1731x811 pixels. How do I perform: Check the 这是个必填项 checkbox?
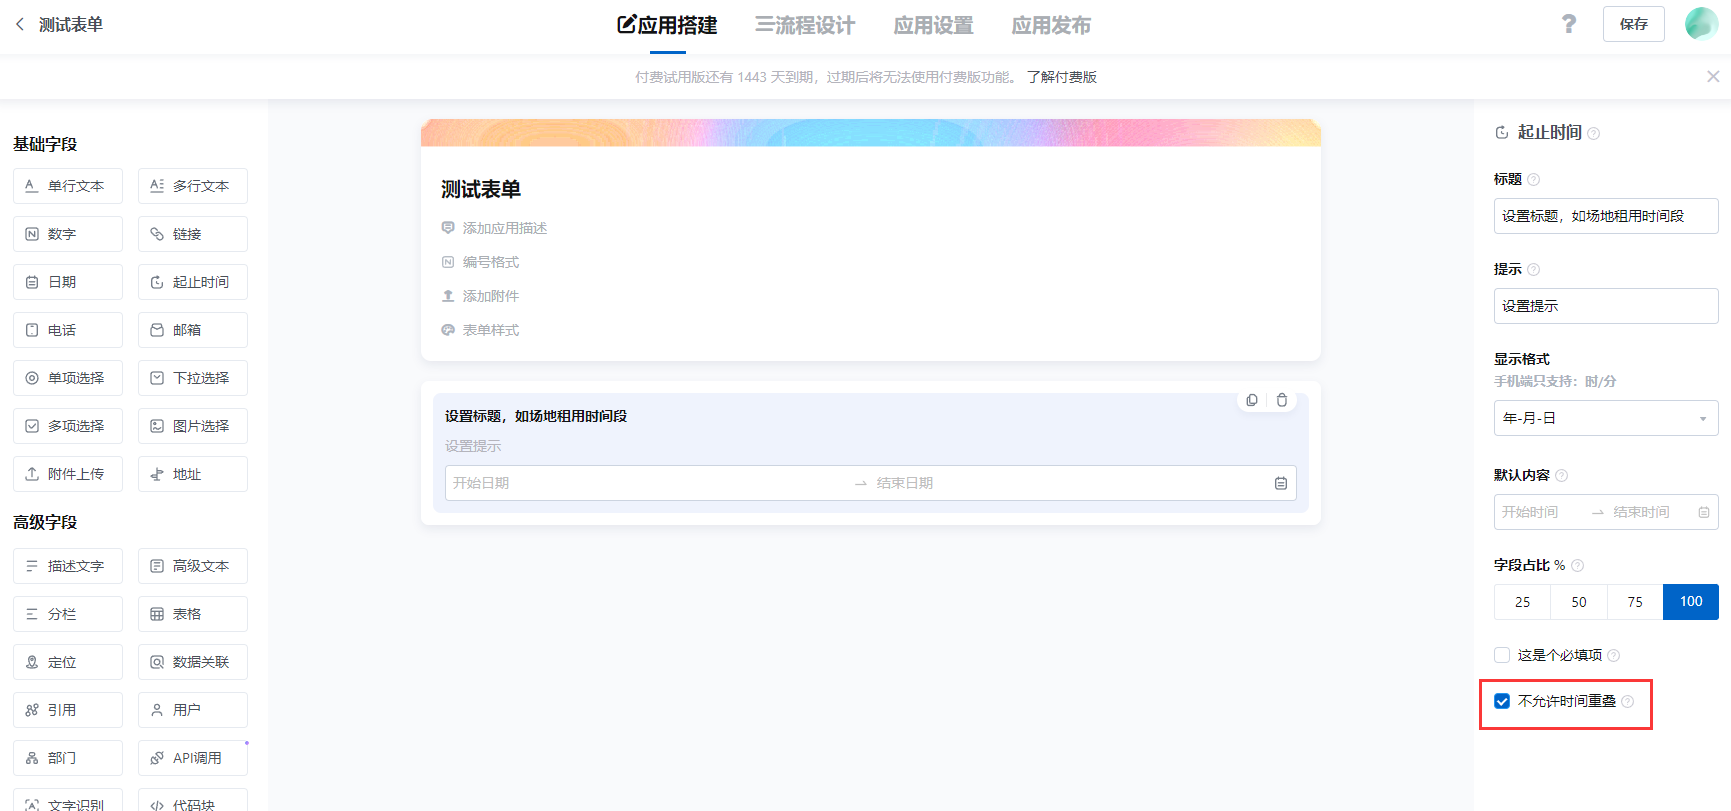coord(1502,655)
